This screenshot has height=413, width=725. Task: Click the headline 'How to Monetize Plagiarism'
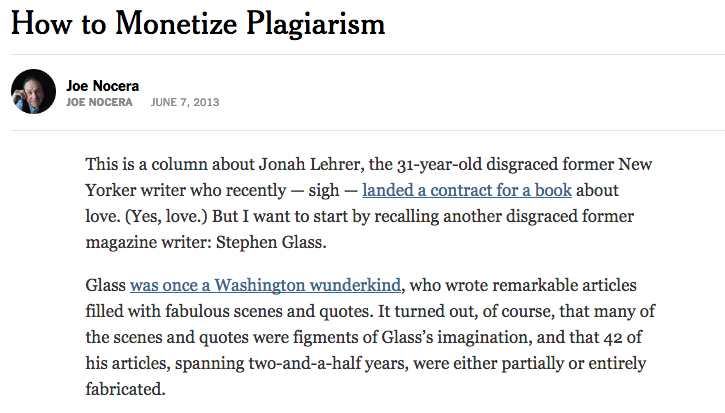(198, 23)
